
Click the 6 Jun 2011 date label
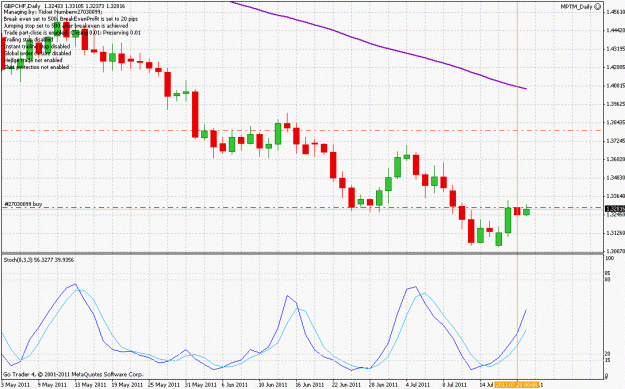tap(236, 385)
